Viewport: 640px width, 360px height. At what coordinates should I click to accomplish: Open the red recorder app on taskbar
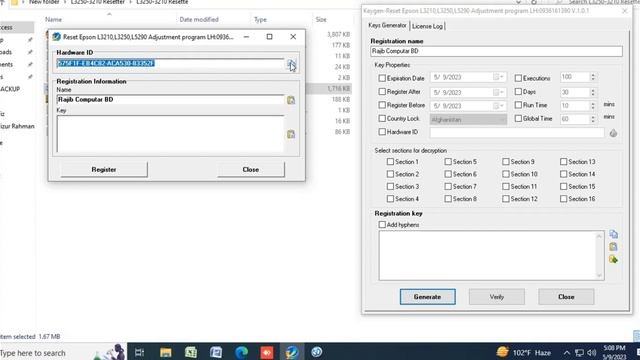(x=267, y=352)
